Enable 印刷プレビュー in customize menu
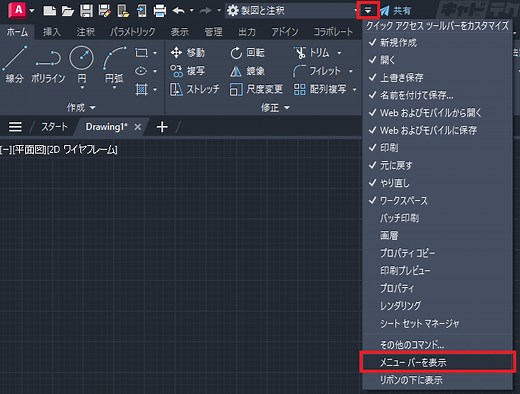Screen dimensions: 520x394 (x=437, y=270)
